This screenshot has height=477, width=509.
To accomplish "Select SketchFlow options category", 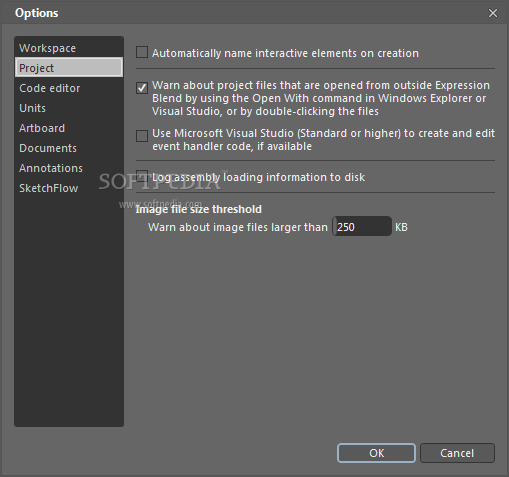I will pyautogui.click(x=69, y=188).
